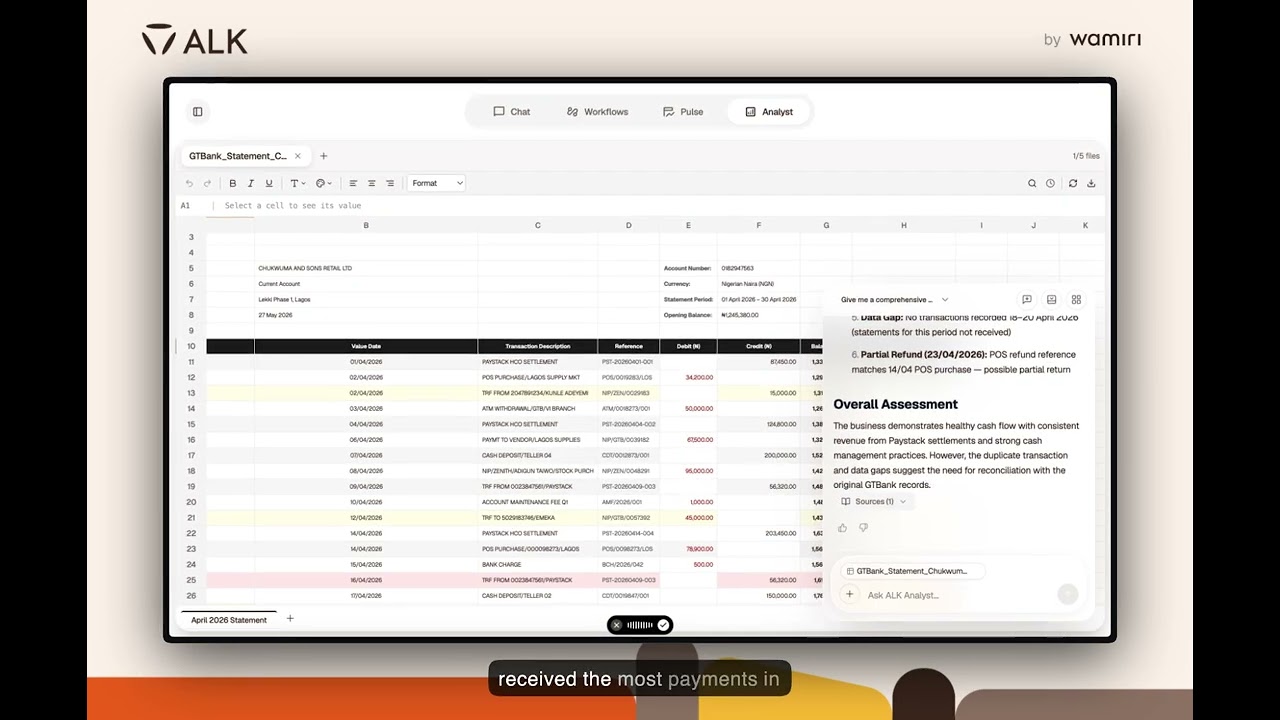This screenshot has width=1280, height=720.
Task: Open the grid view icon in chat header
Action: 1076,300
